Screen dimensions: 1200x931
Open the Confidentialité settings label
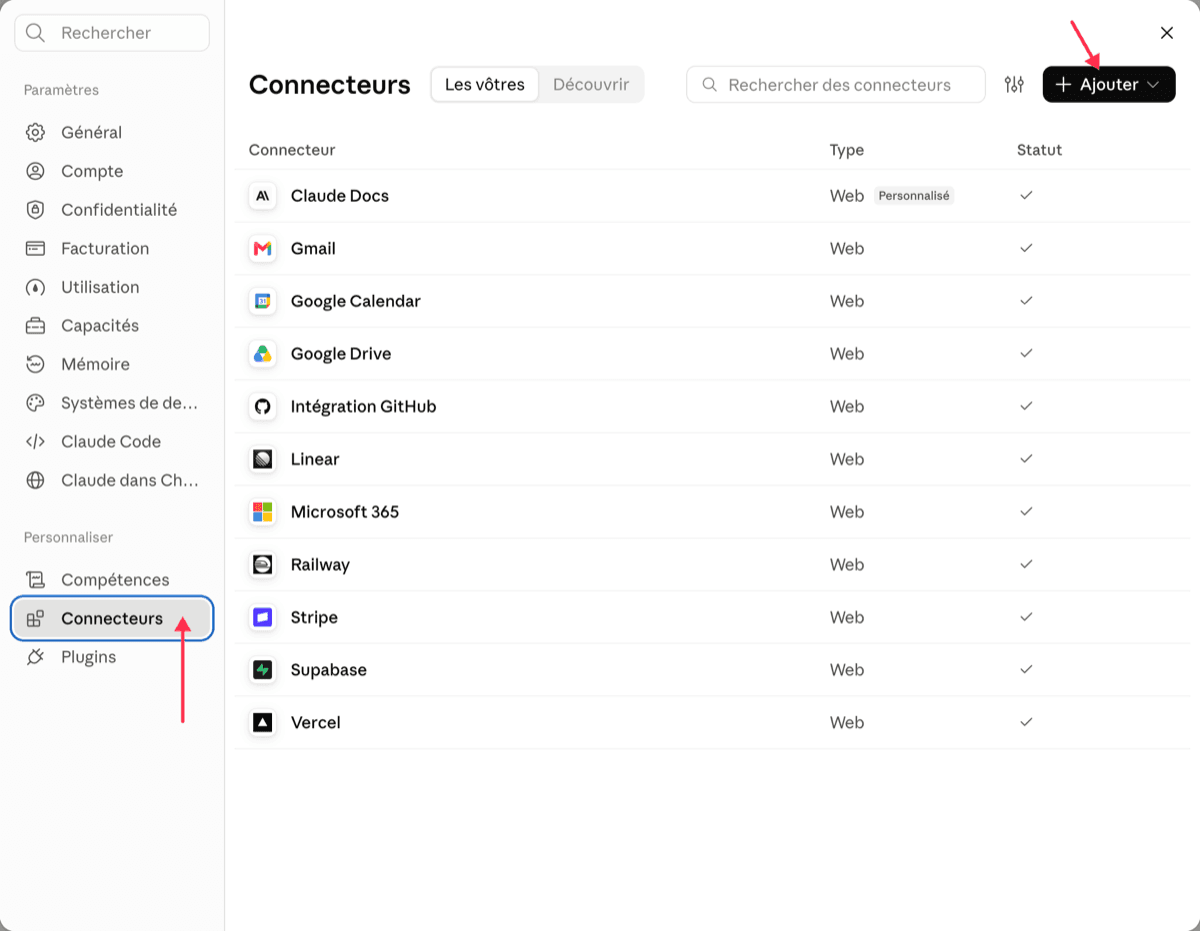click(x=119, y=210)
